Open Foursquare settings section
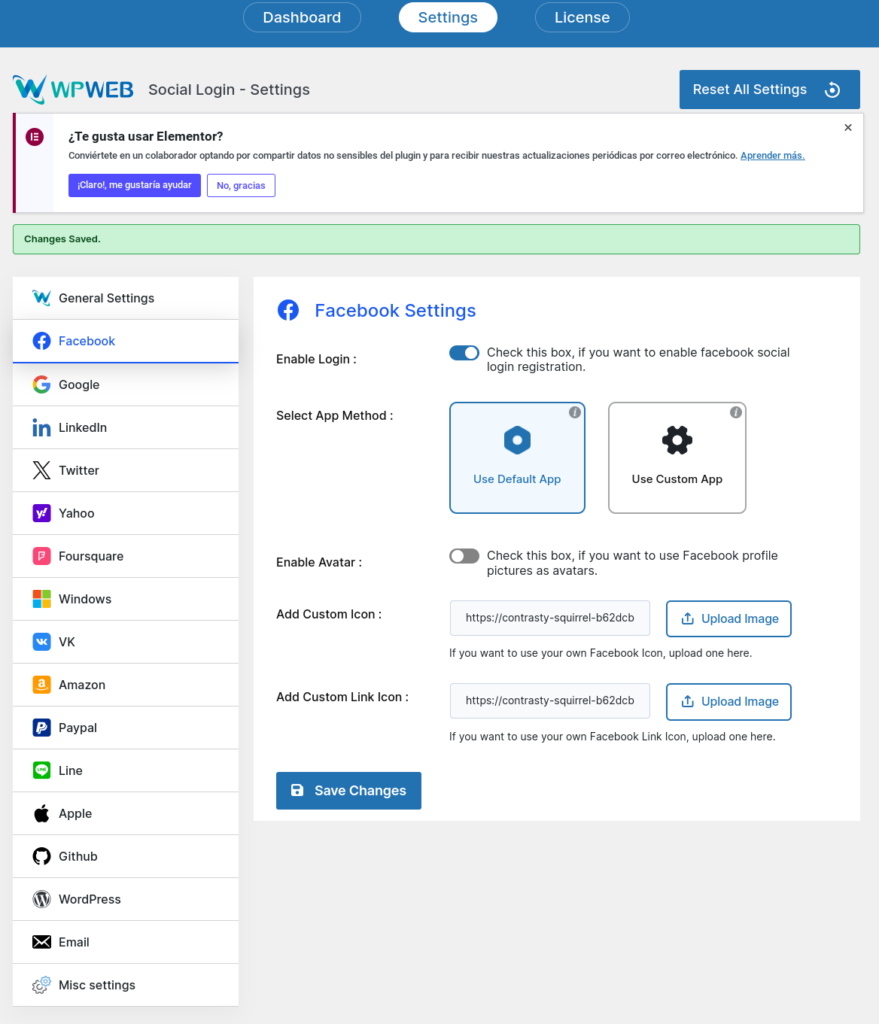 pos(125,556)
